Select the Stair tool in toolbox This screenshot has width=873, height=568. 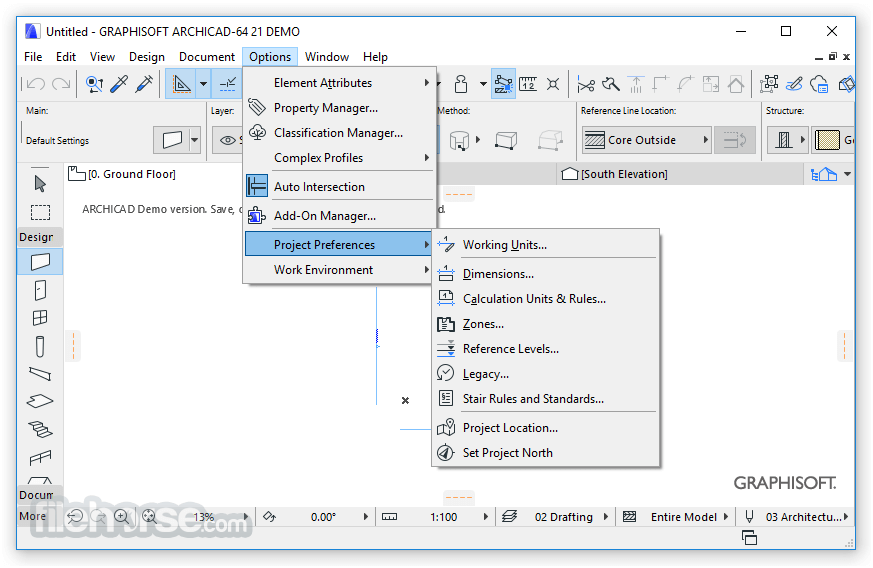click(40, 429)
